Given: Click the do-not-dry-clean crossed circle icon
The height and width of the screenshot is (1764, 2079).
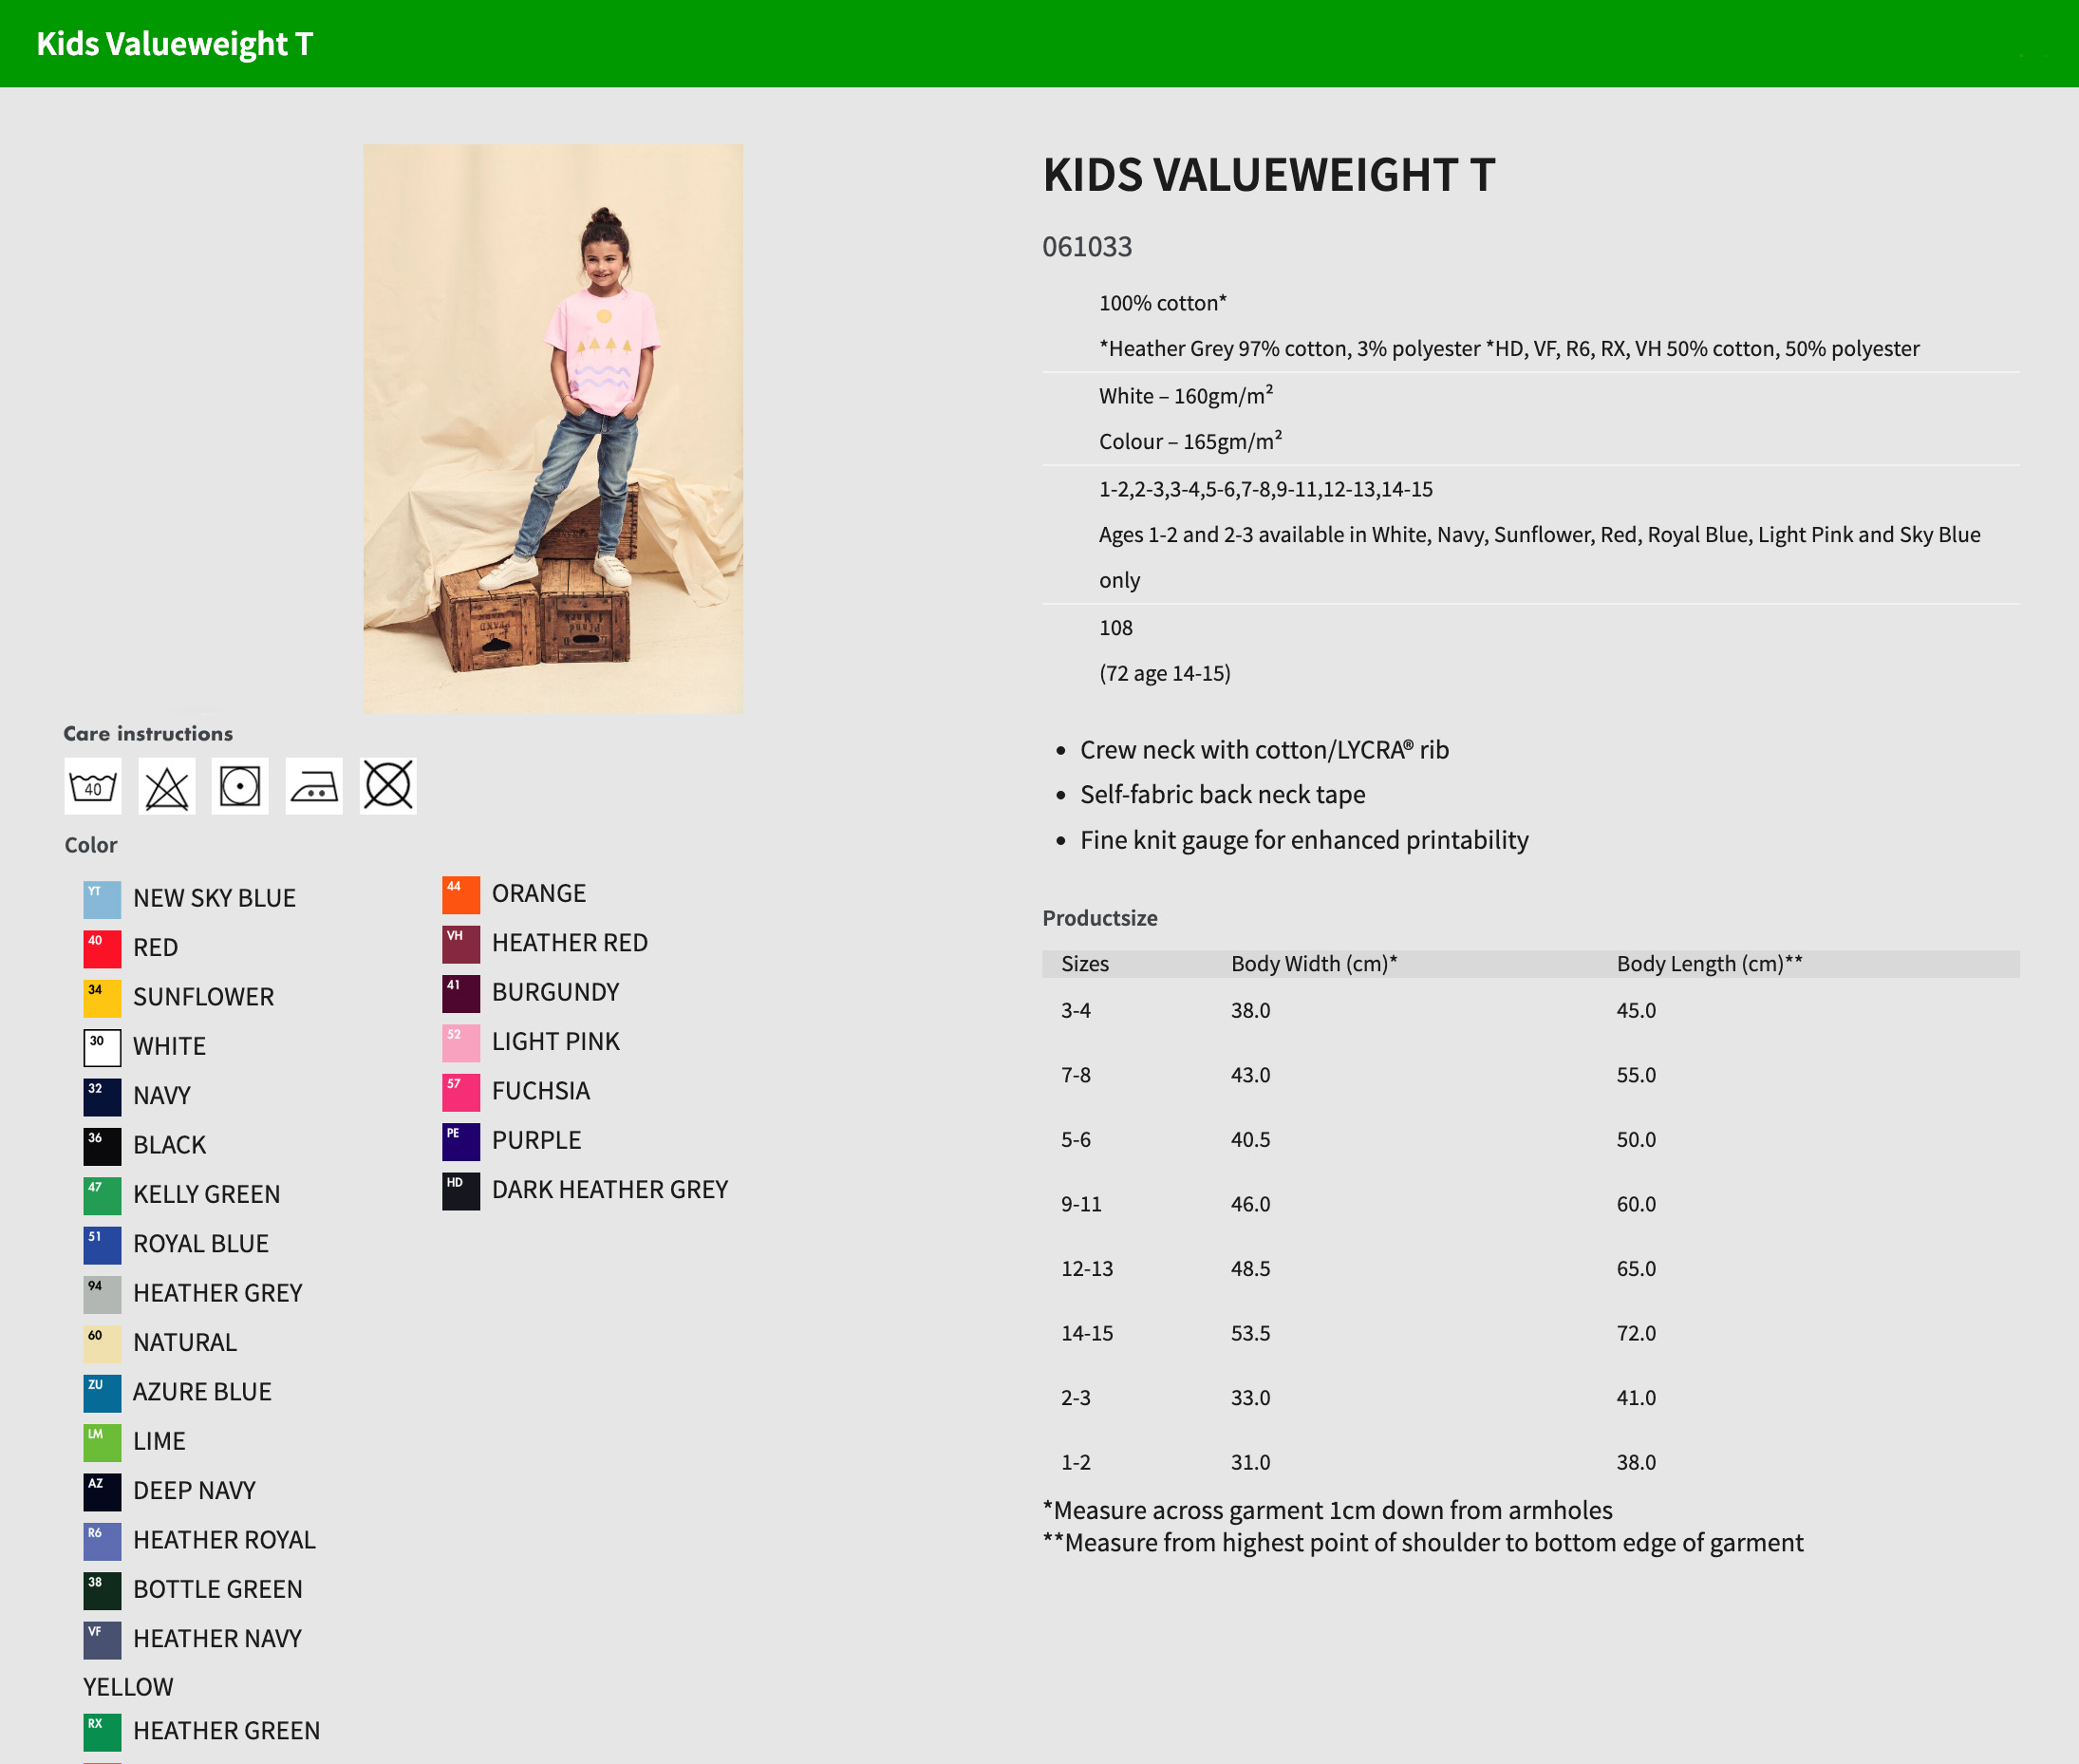Looking at the screenshot, I should pos(388,786).
